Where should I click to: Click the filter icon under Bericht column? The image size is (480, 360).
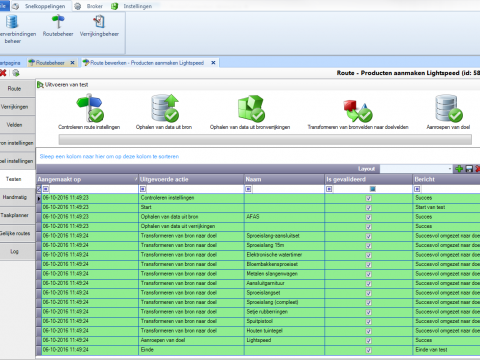[417, 189]
